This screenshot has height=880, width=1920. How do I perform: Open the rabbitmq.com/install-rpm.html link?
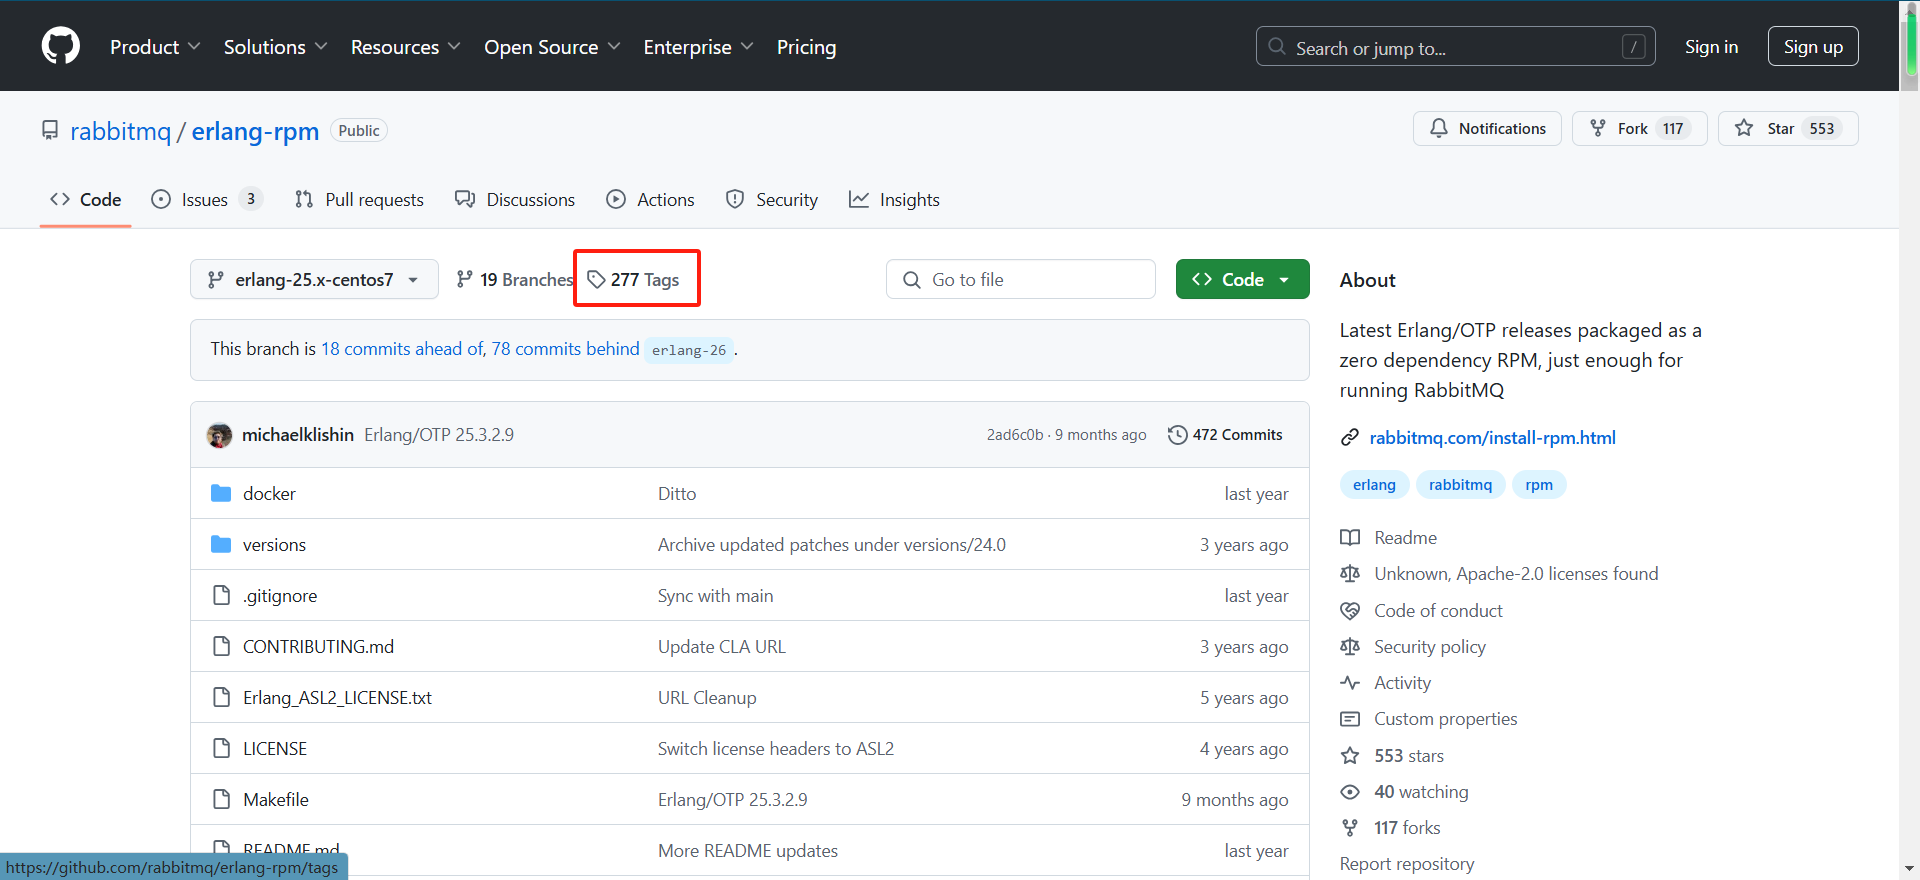pyautogui.click(x=1492, y=438)
